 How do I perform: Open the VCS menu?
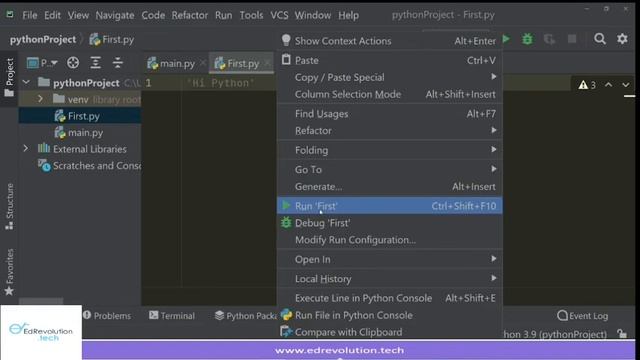(279, 15)
